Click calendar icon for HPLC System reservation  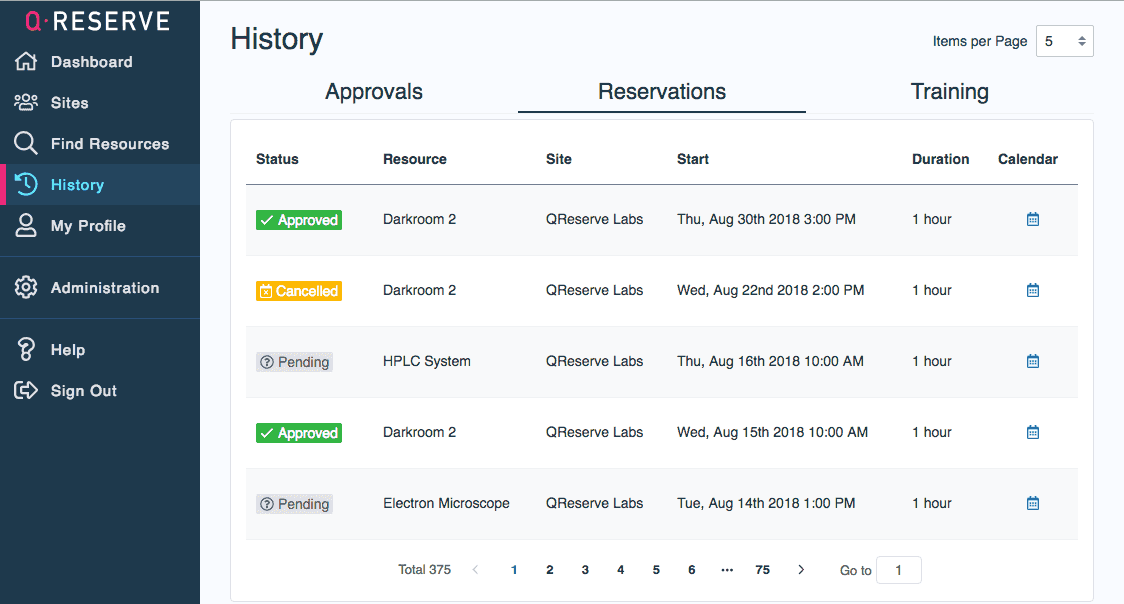1033,361
